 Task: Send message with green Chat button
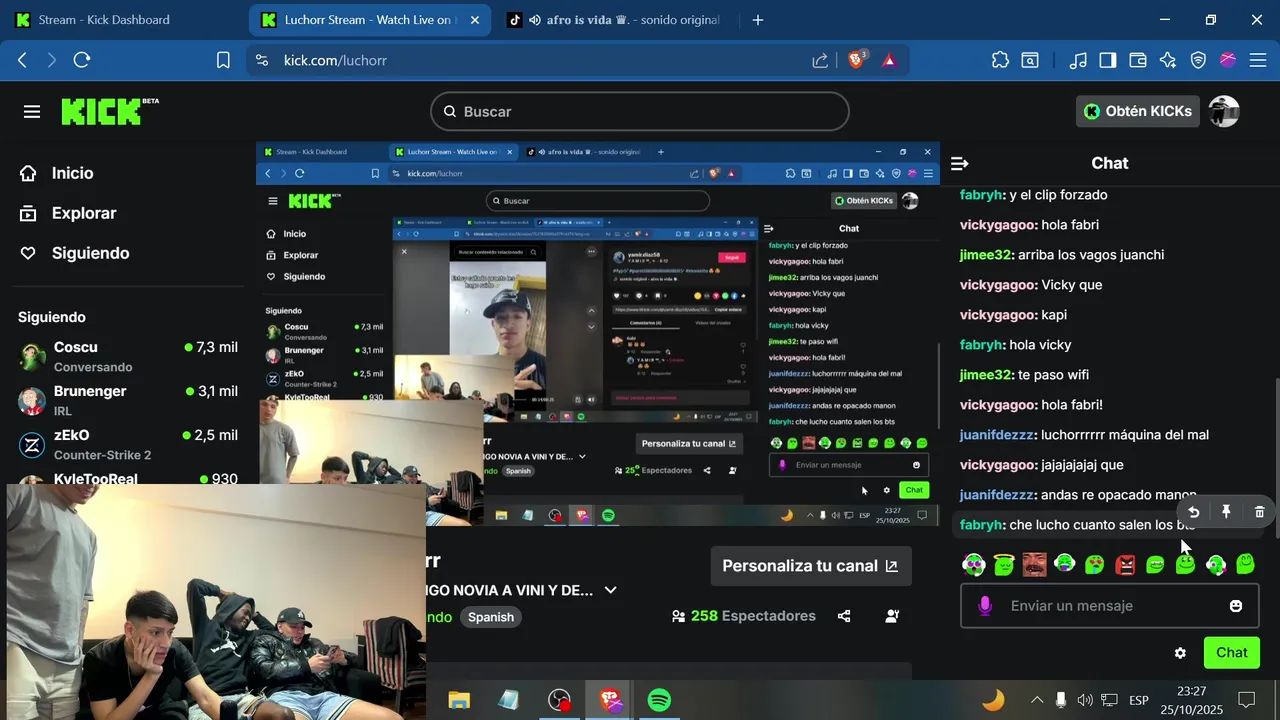pos(1231,653)
